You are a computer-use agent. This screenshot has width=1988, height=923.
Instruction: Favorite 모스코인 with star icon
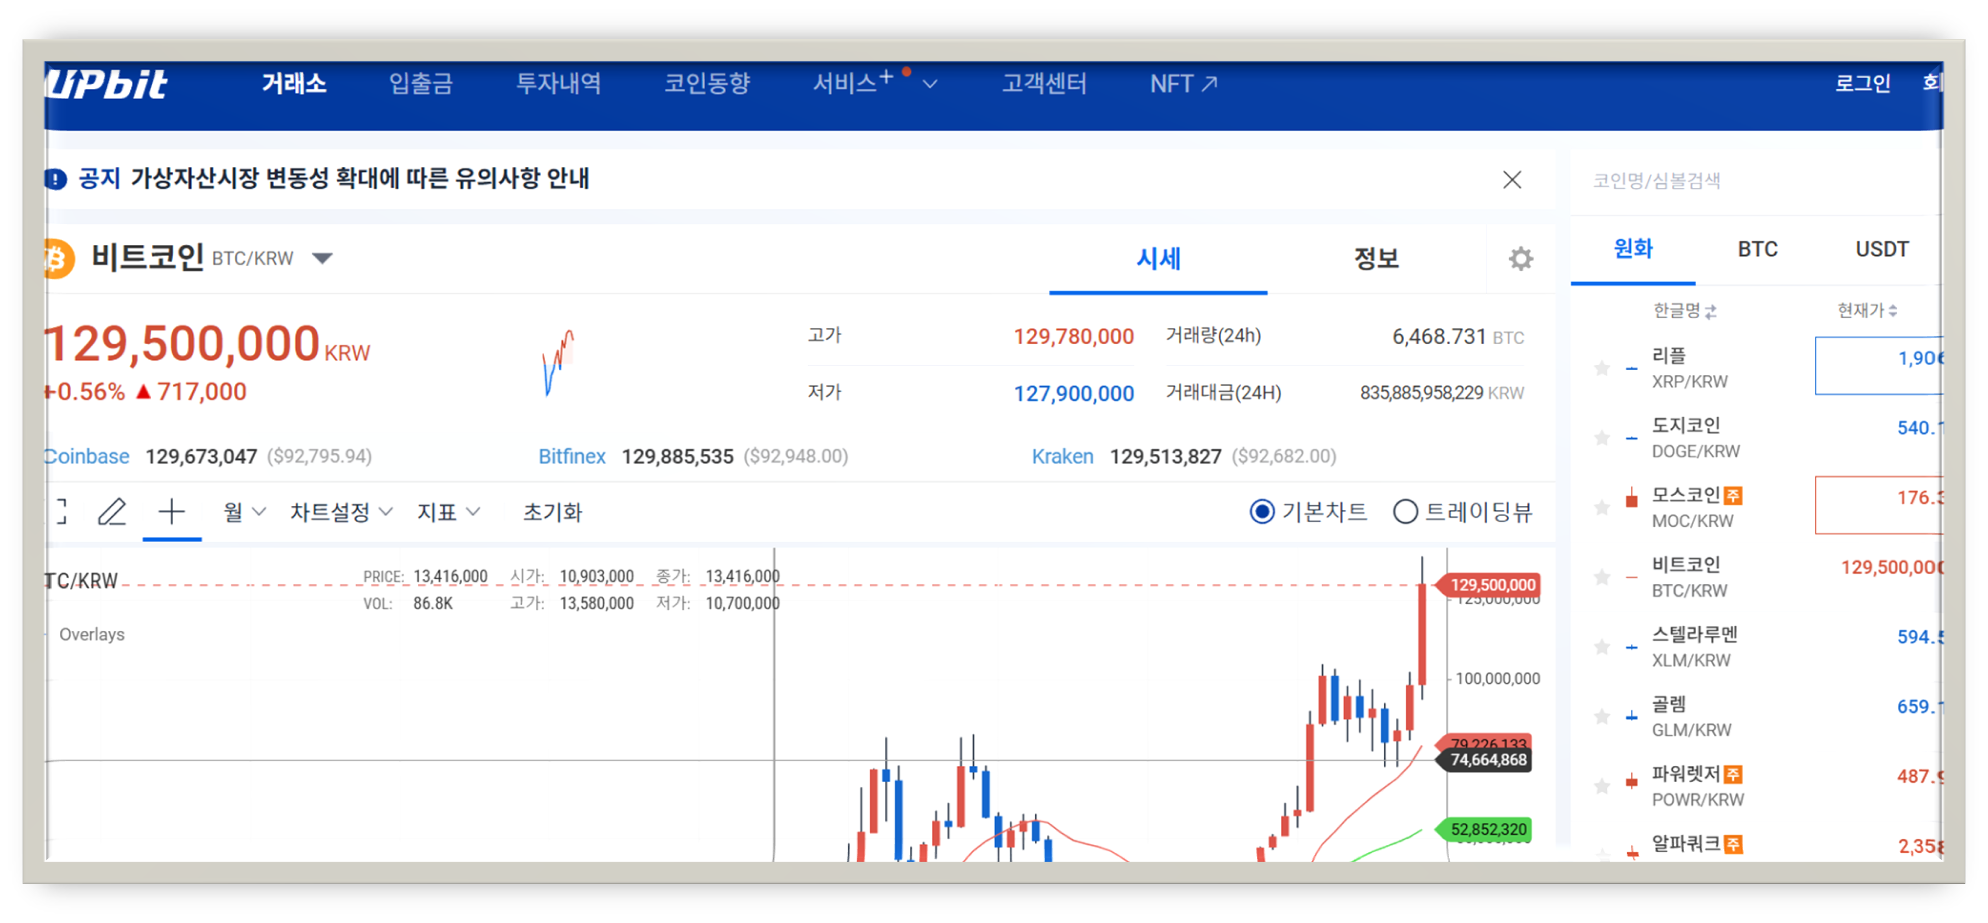tap(1602, 508)
